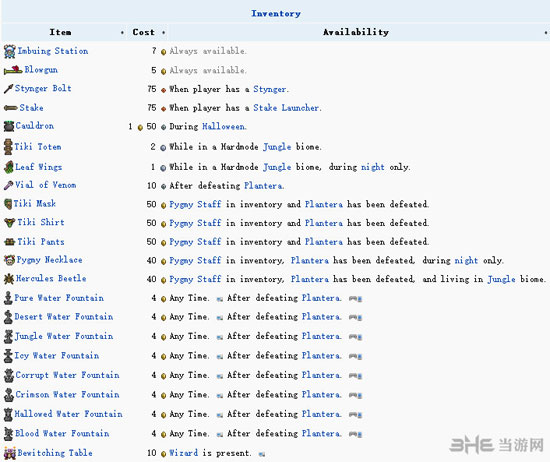This screenshot has height=462, width=550.
Task: Follow the Plantera link in Vial of Venom row
Action: (x=263, y=186)
